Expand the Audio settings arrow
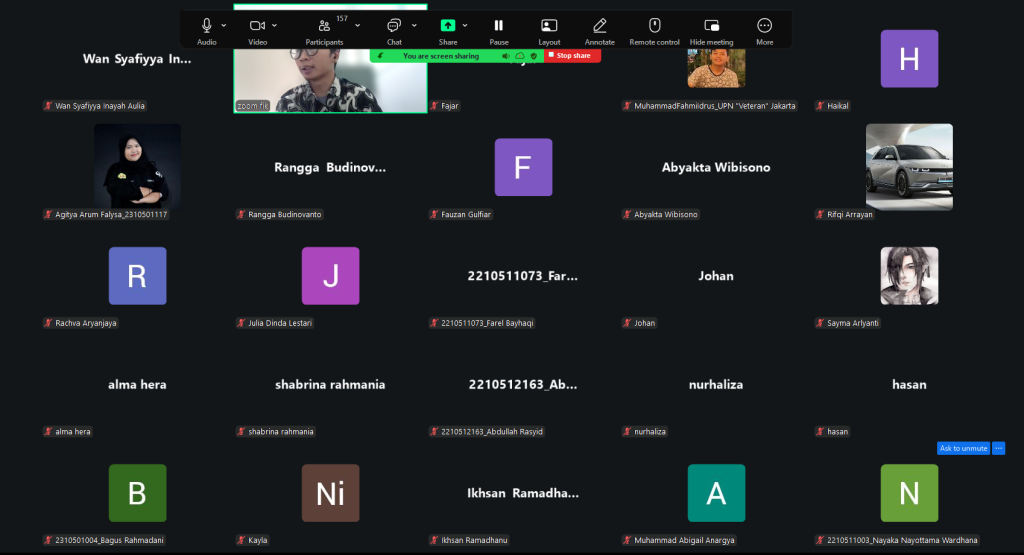Screen dimensions: 1024x555 (224, 25)
